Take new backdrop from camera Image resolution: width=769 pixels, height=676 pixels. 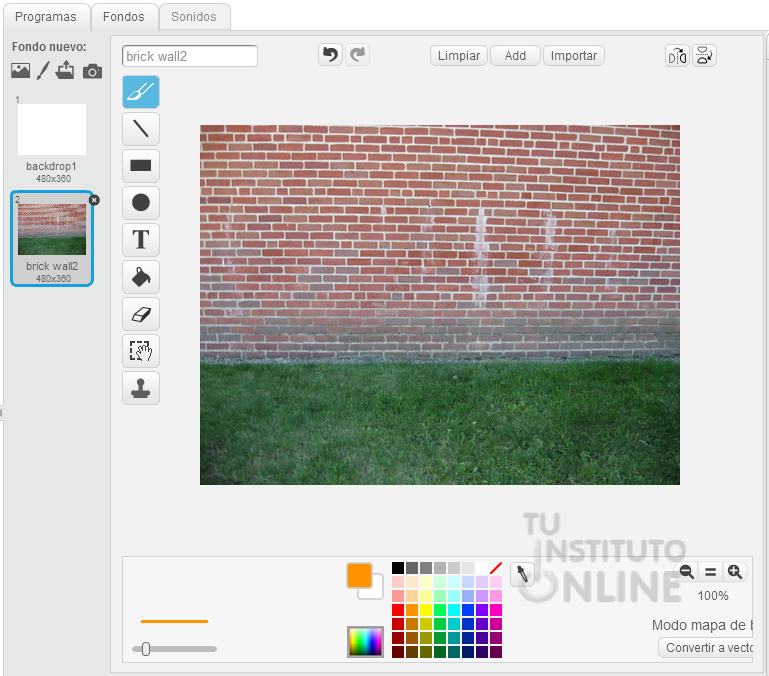pyautogui.click(x=92, y=72)
